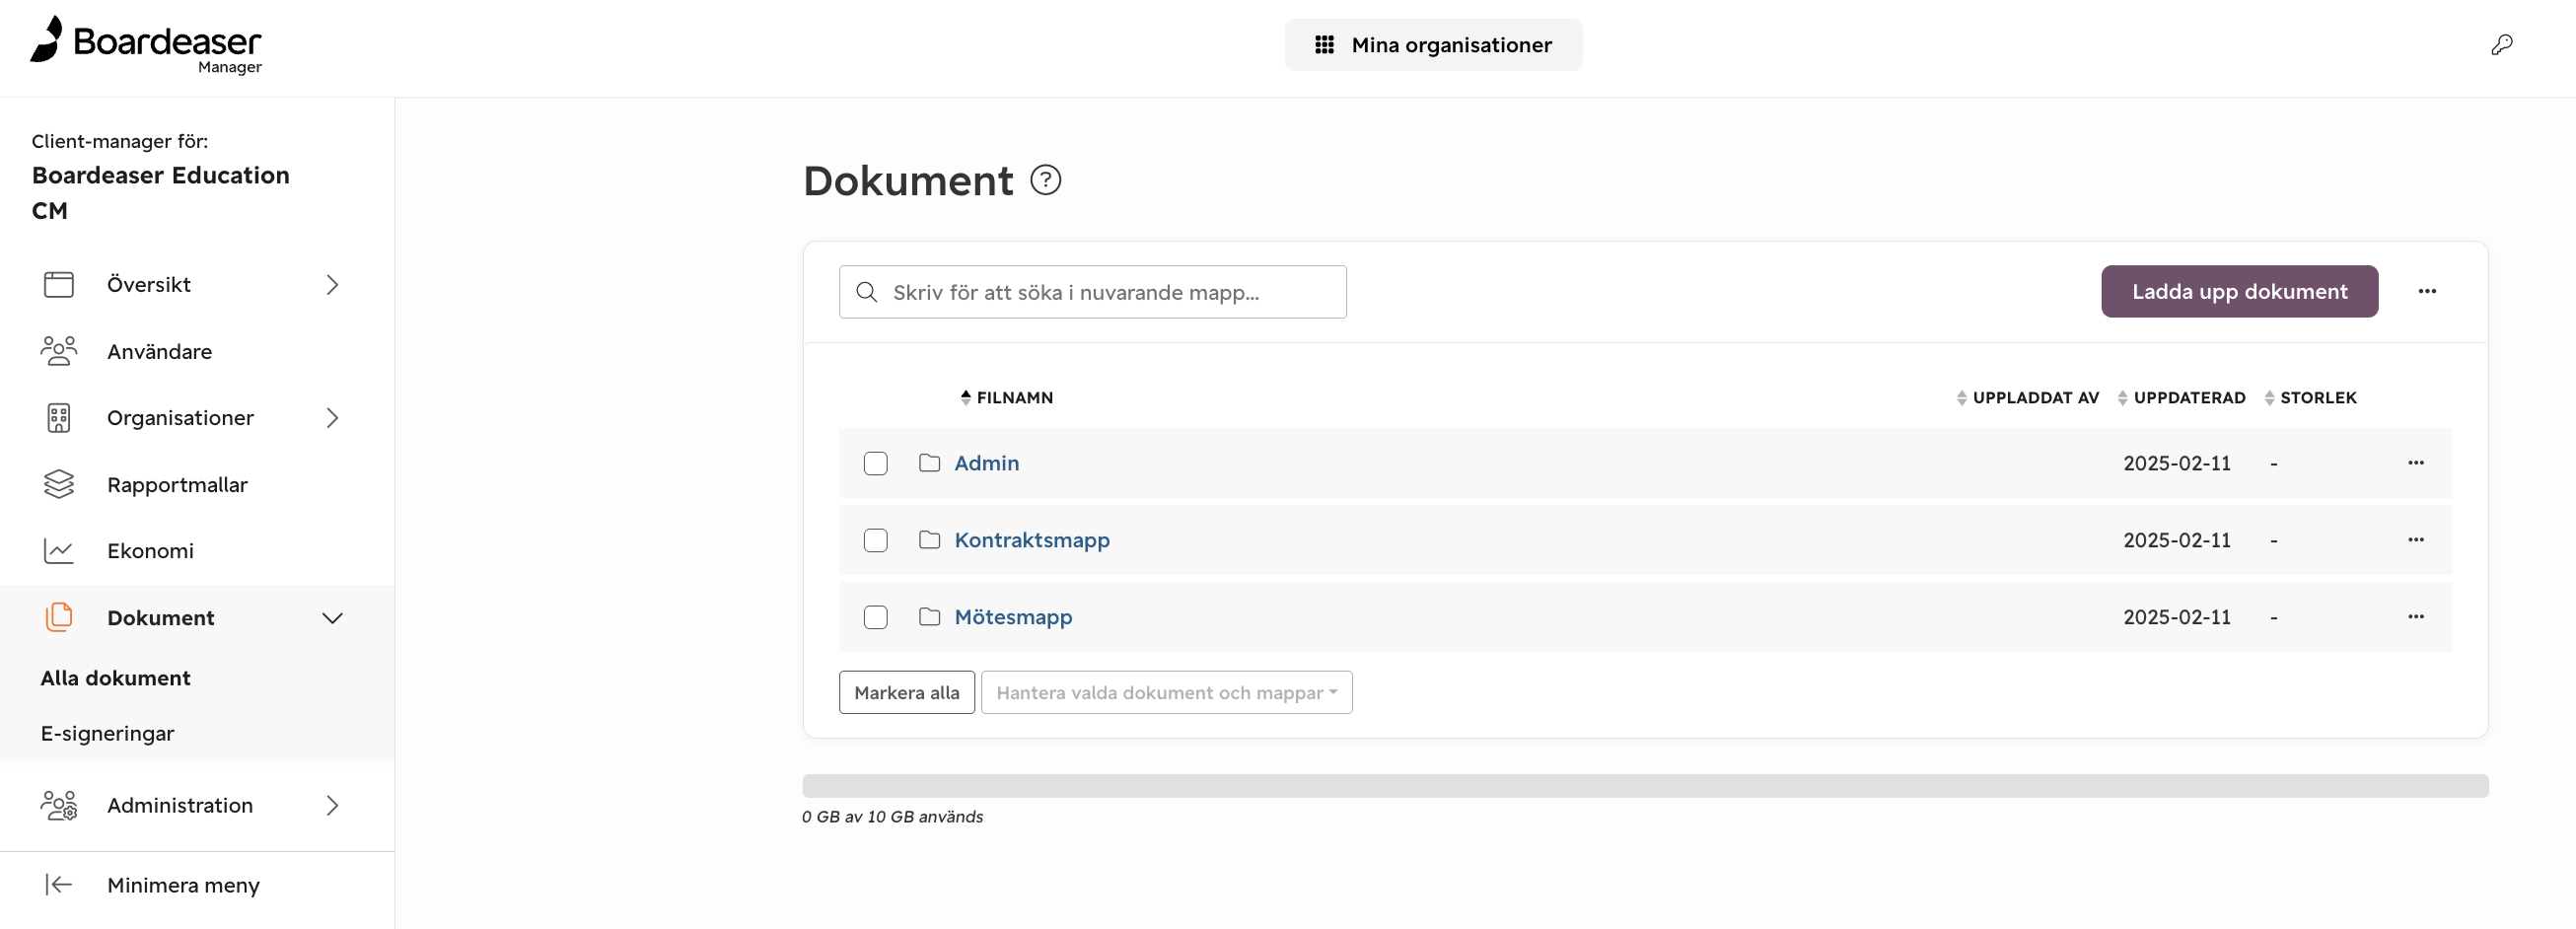Open the Översikt sidebar item
The height and width of the screenshot is (929, 2576).
(196, 284)
